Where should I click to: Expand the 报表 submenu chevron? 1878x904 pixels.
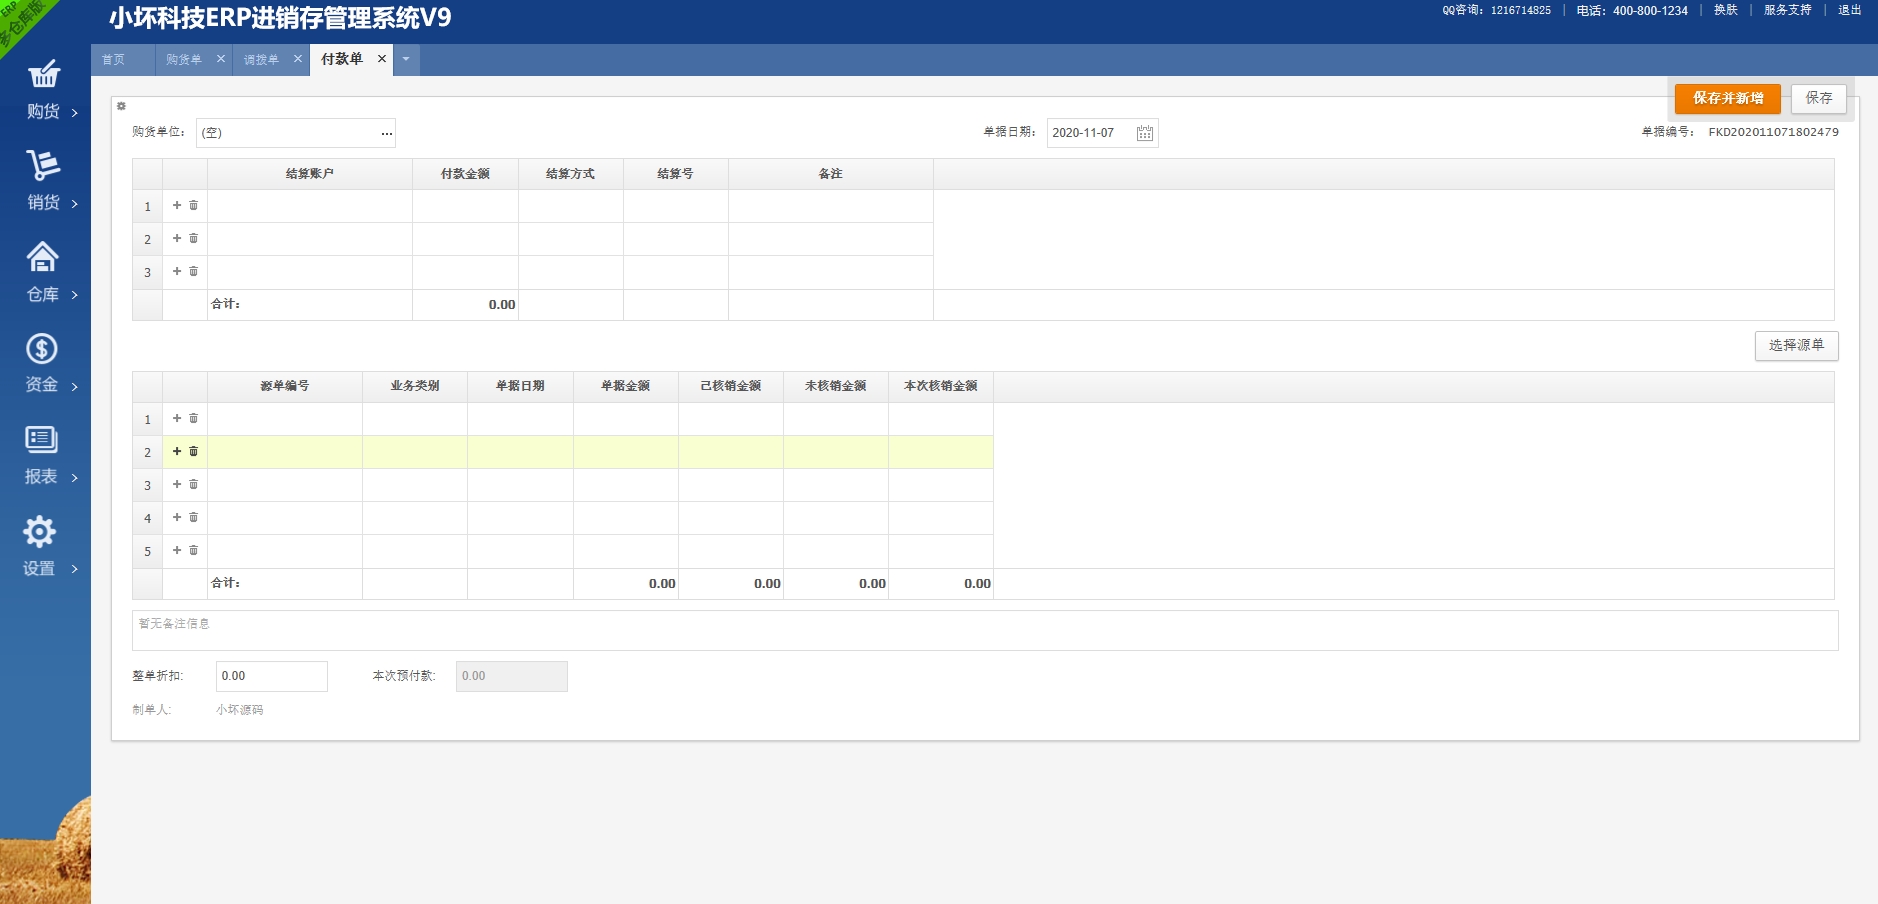point(75,478)
